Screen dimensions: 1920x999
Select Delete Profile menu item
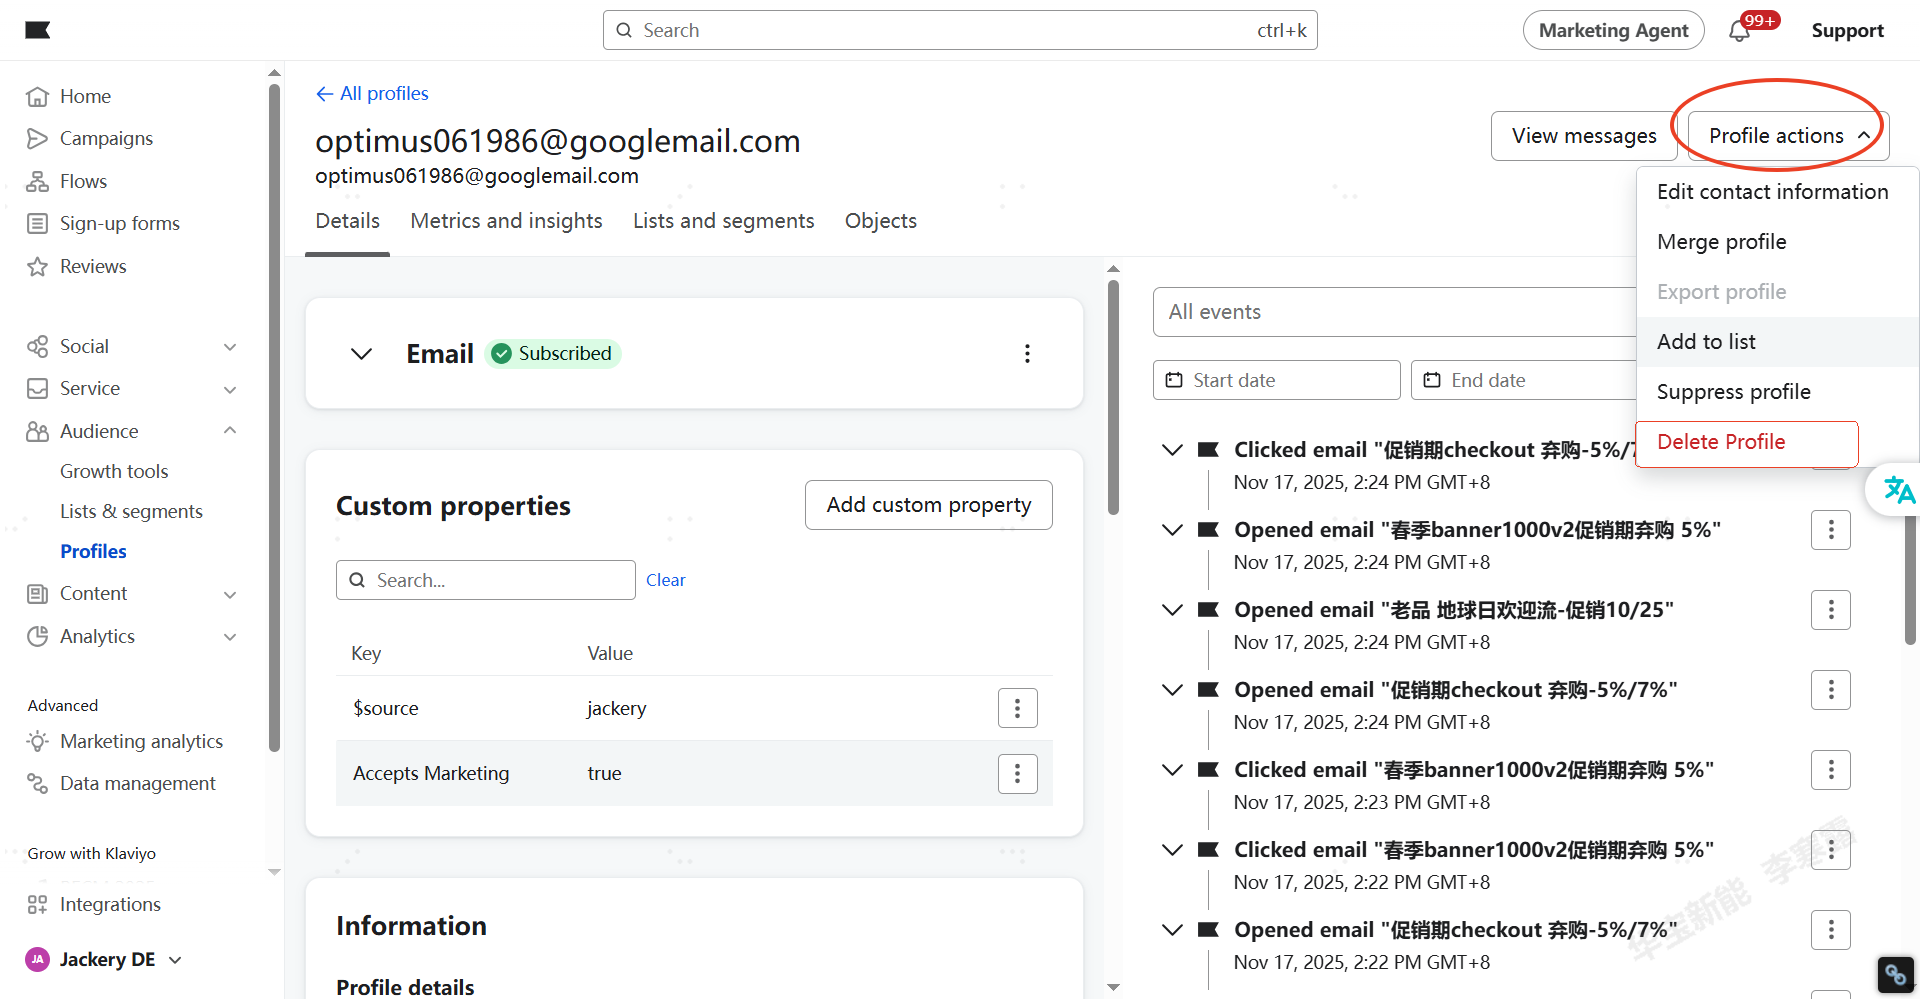coord(1747,443)
